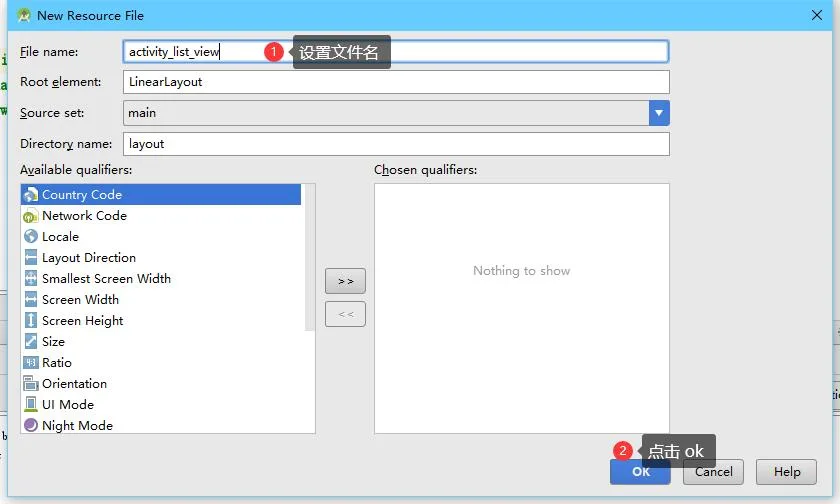Choose the Night Mode moon icon
This screenshot has height=504, width=840.
tap(31, 425)
